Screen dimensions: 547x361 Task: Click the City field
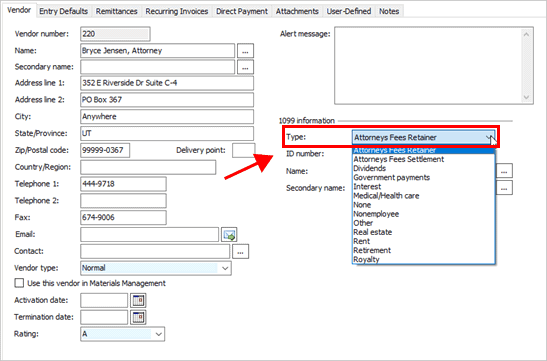167,116
